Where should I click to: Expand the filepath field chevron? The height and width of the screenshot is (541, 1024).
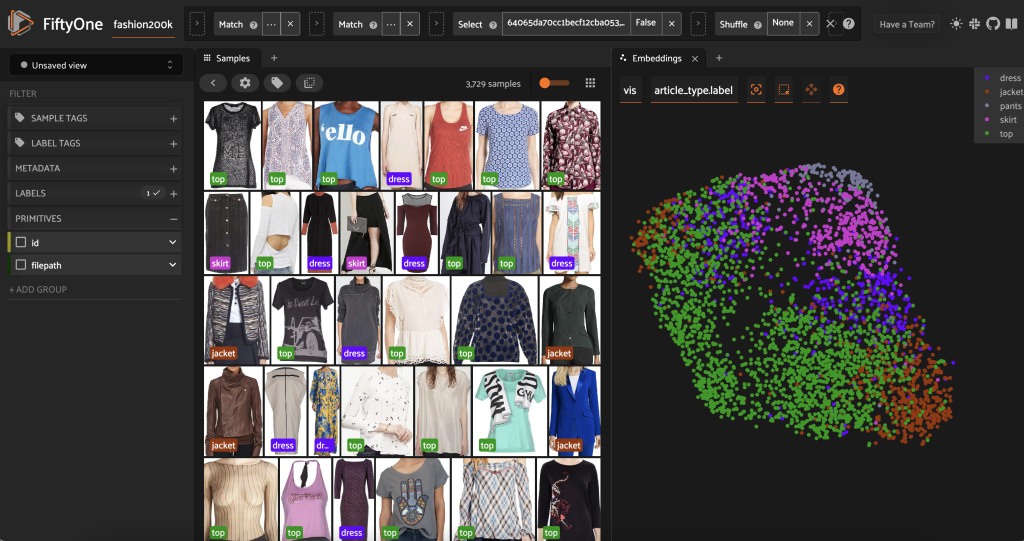click(173, 265)
